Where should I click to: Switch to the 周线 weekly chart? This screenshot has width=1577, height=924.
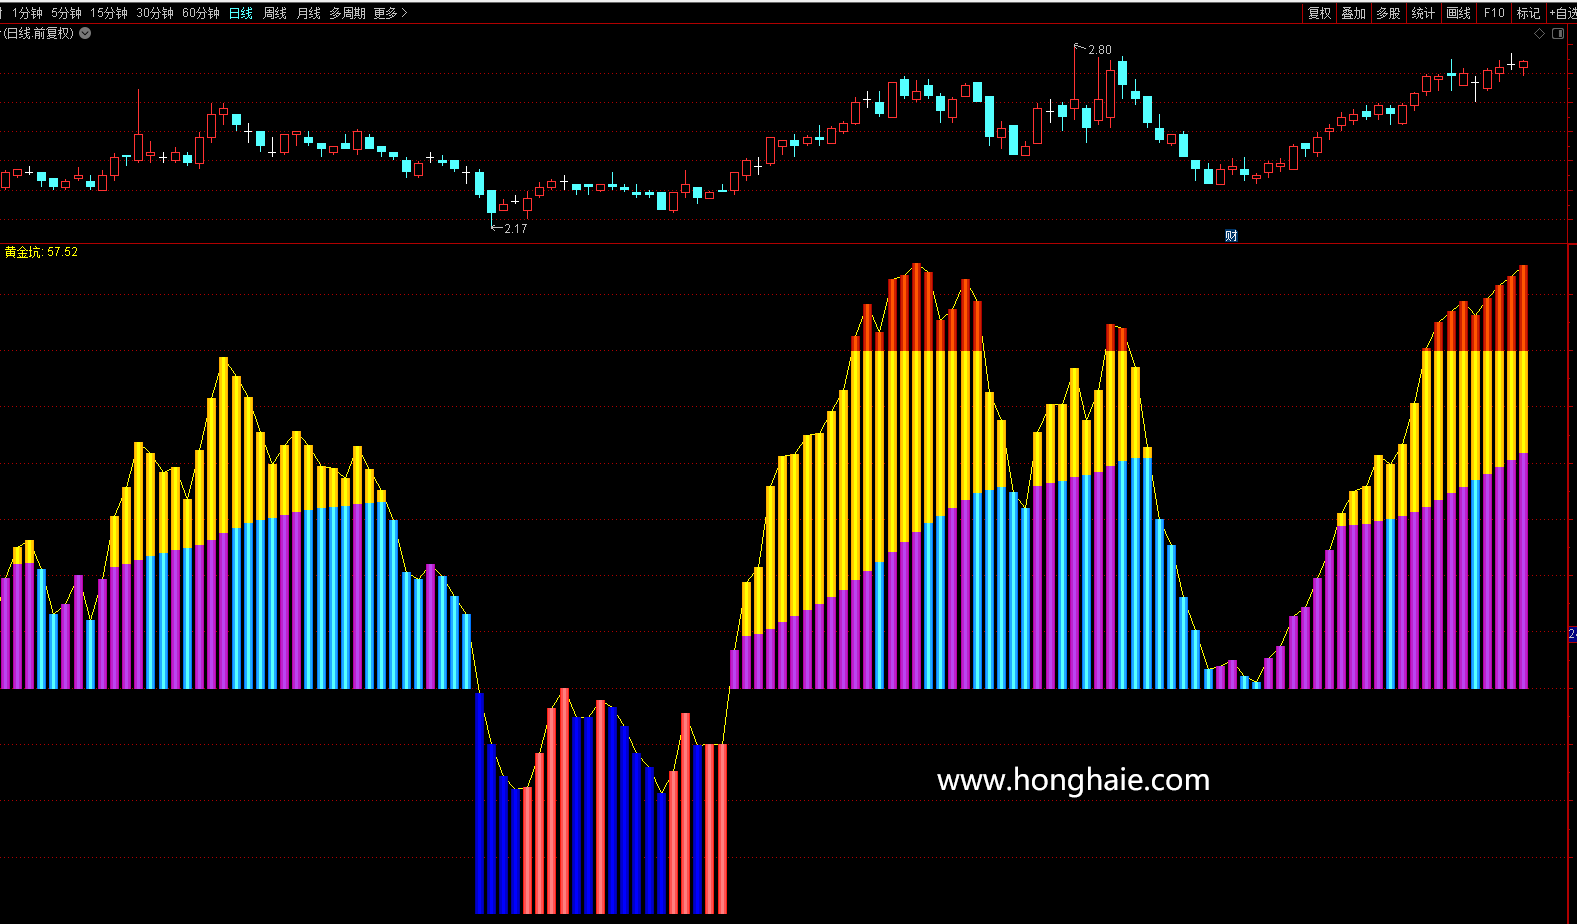pyautogui.click(x=275, y=13)
